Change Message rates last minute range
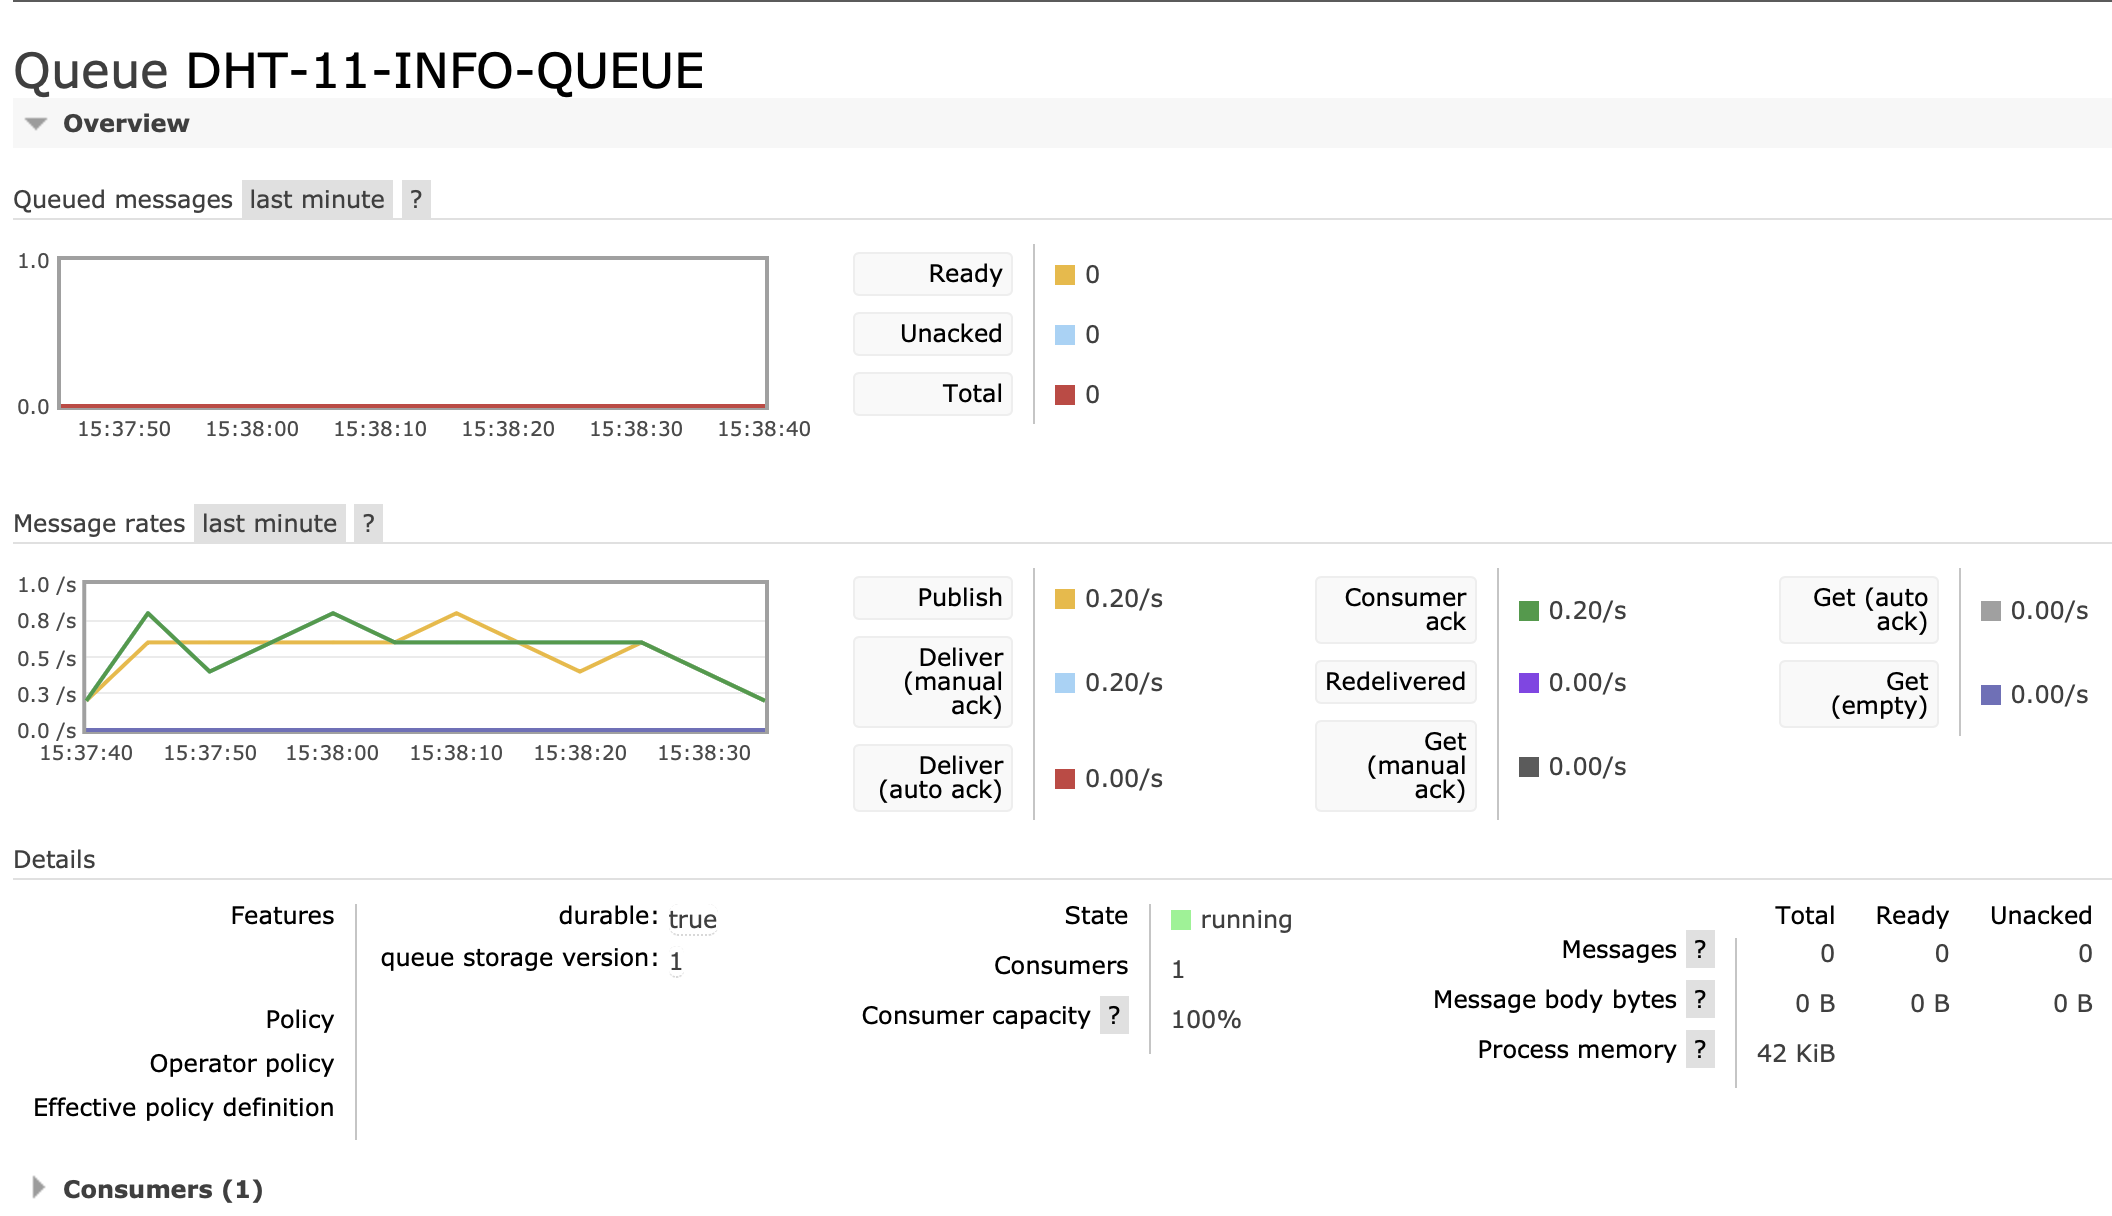Image resolution: width=2112 pixels, height=1216 pixels. (269, 523)
